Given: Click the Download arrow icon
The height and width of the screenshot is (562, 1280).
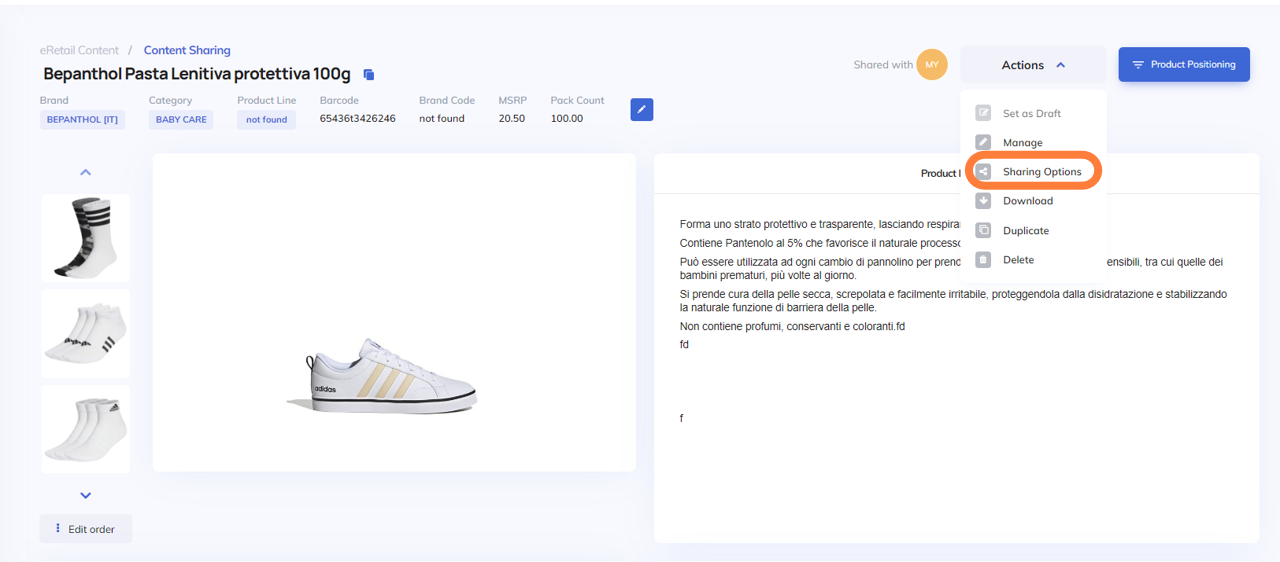Looking at the screenshot, I should click(983, 201).
